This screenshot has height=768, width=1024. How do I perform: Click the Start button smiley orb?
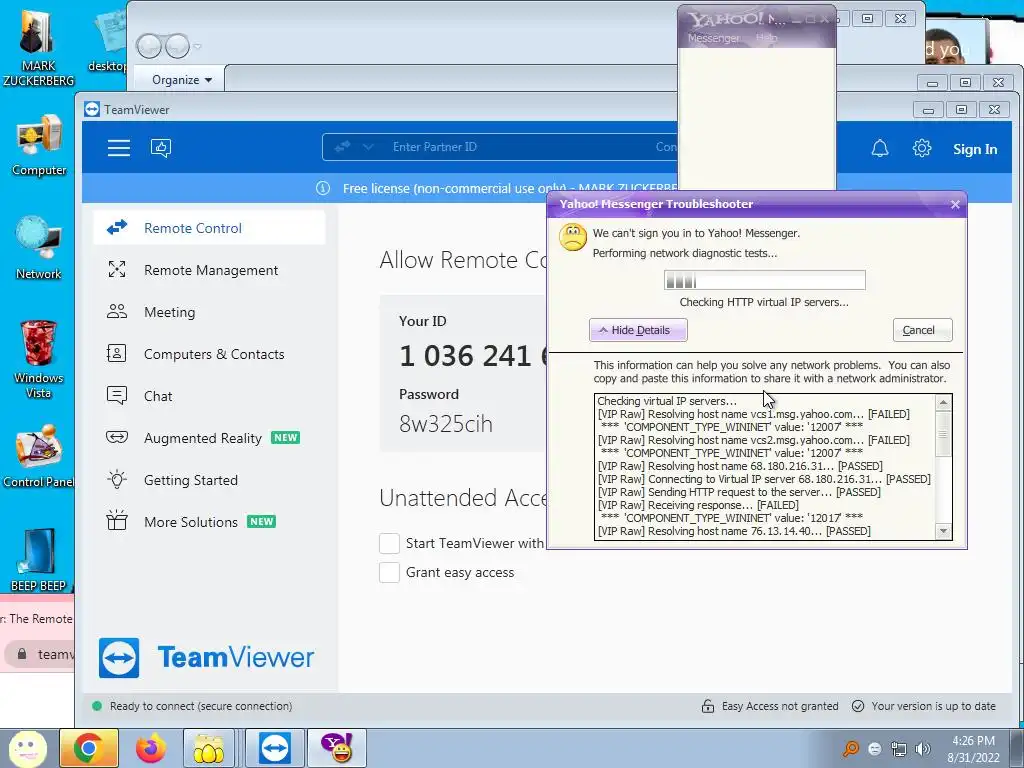(28, 748)
